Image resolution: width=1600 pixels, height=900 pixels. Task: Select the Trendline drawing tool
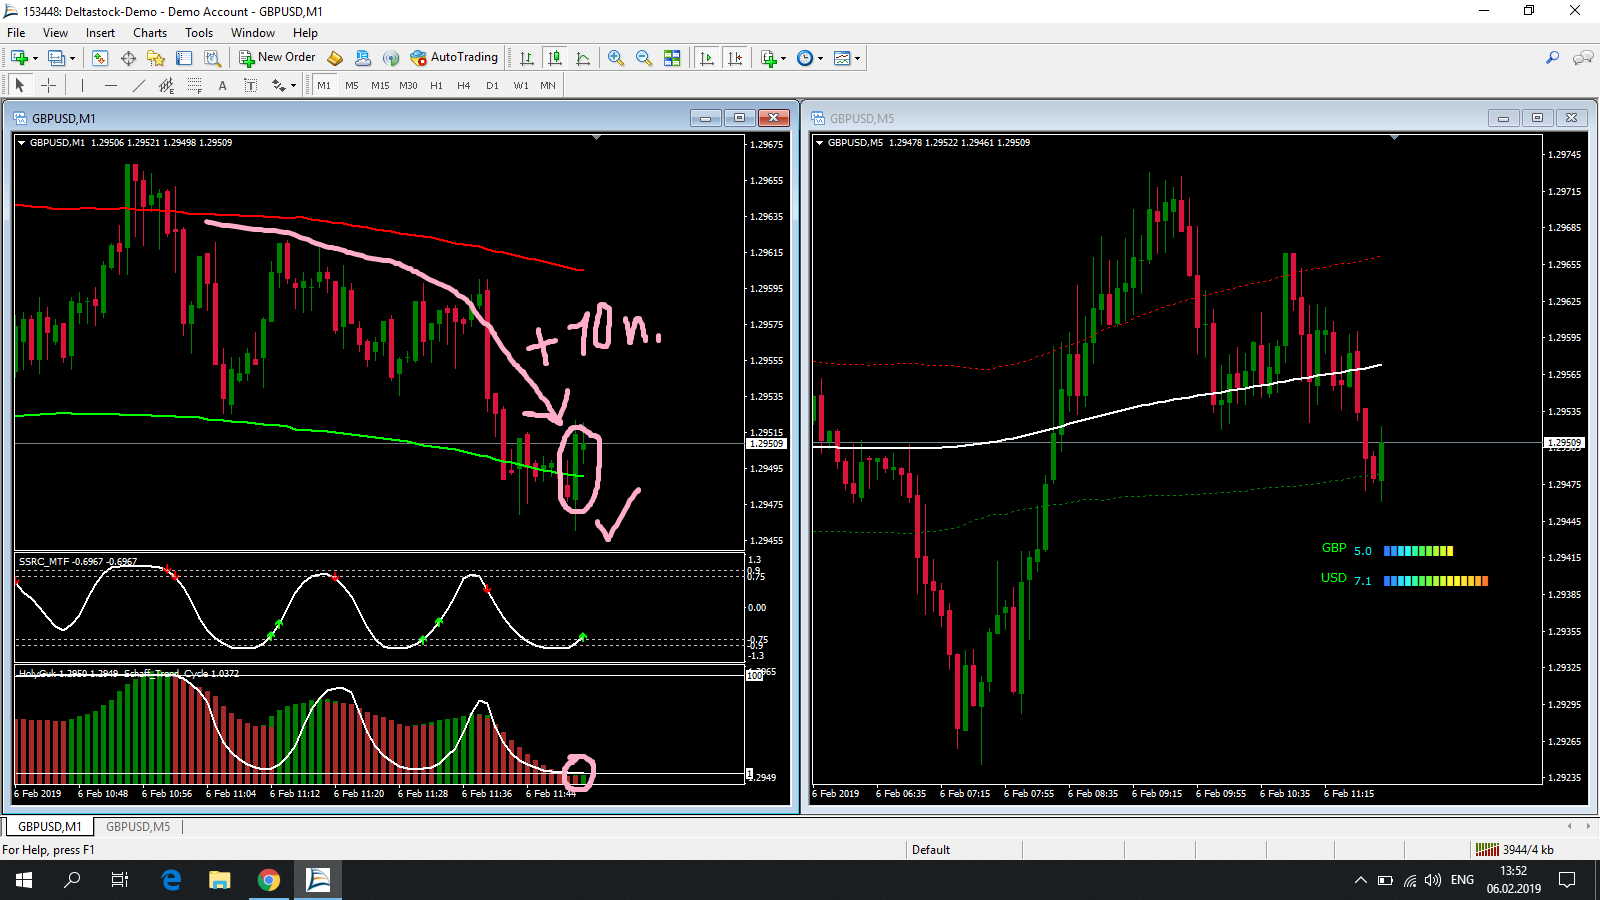(x=138, y=86)
